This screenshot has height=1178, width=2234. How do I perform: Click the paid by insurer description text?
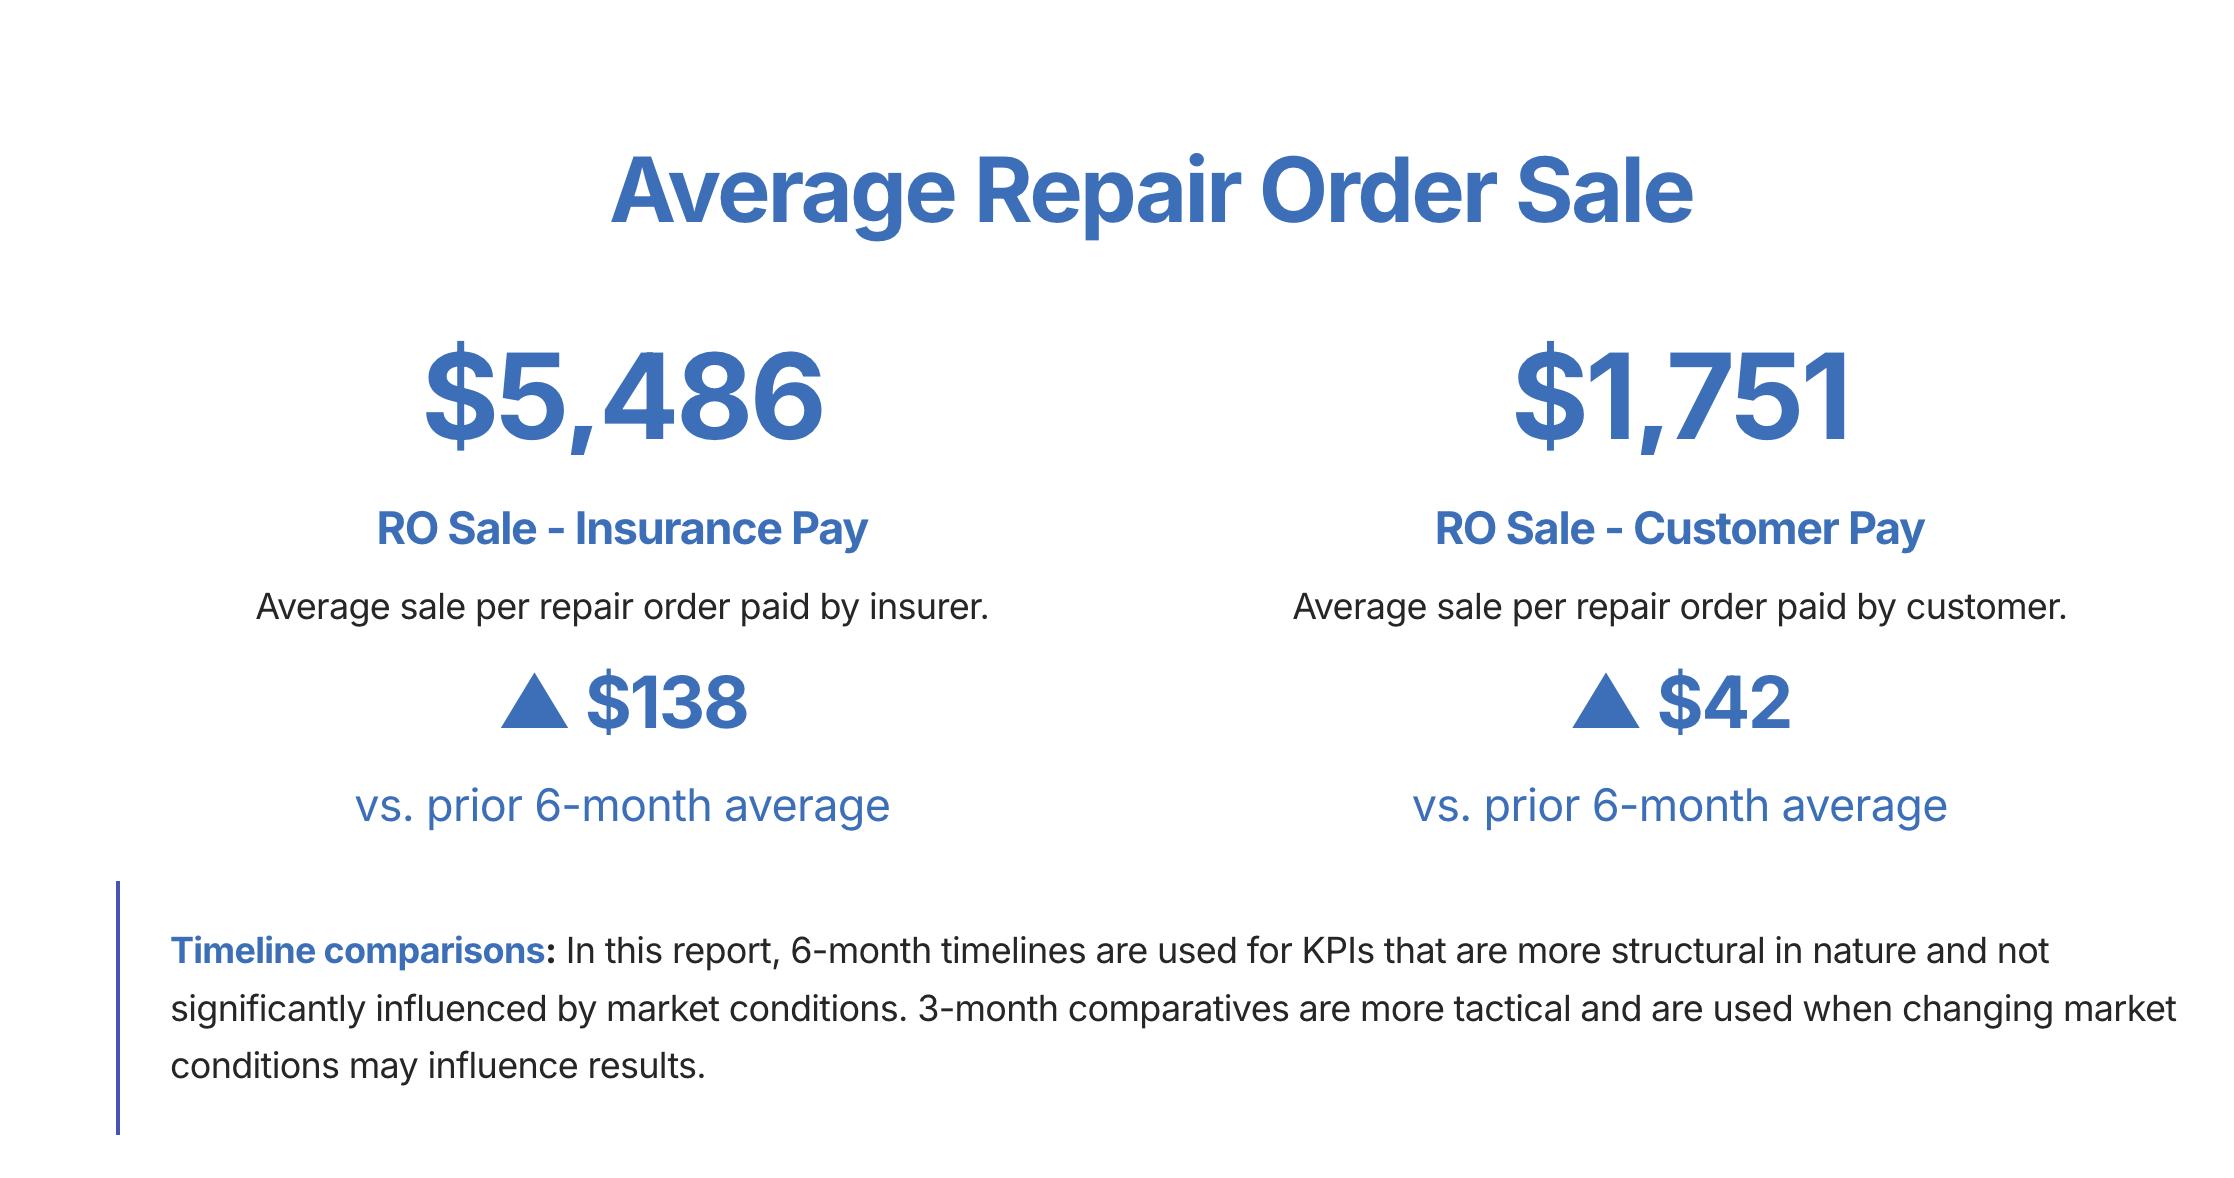pyautogui.click(x=622, y=607)
